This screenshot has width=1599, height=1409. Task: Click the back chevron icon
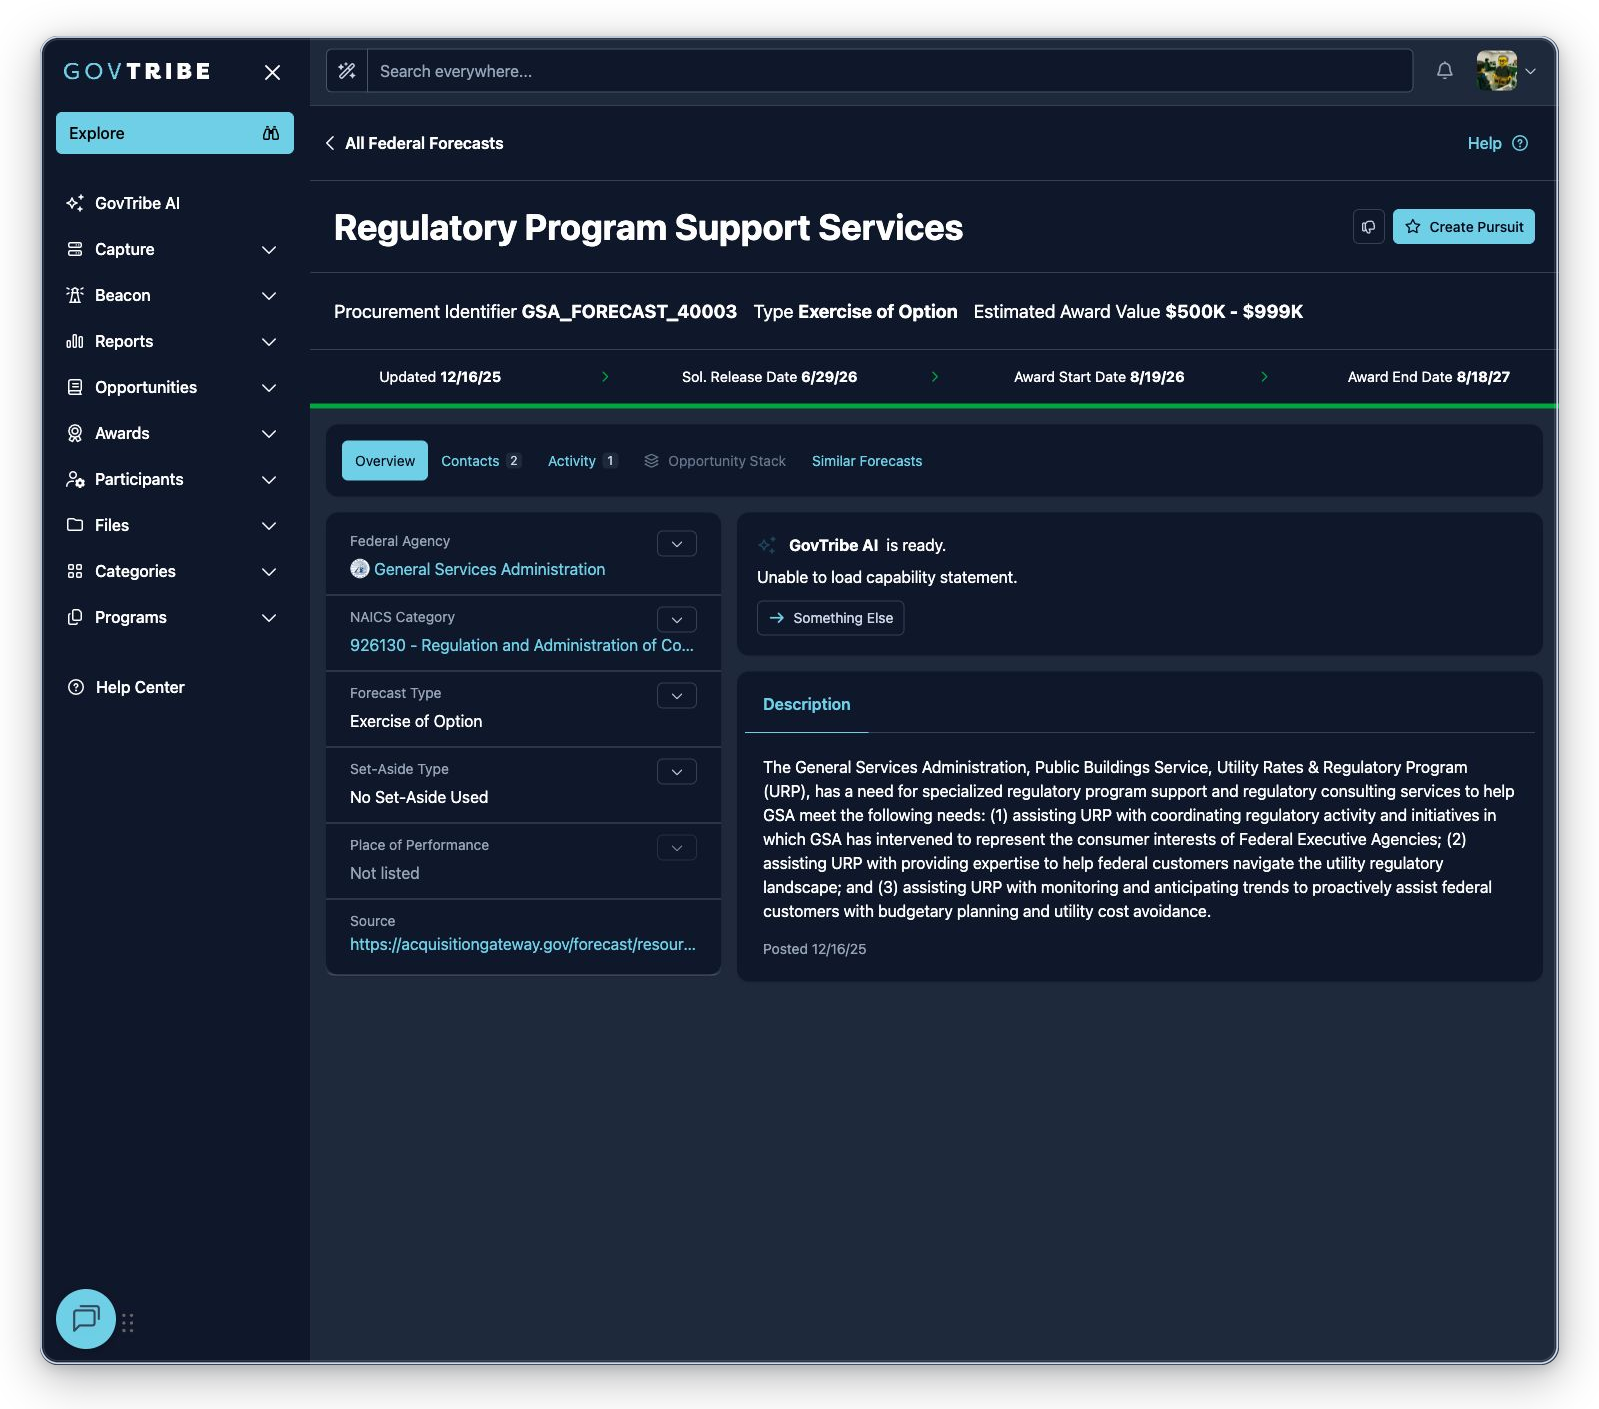pos(330,143)
